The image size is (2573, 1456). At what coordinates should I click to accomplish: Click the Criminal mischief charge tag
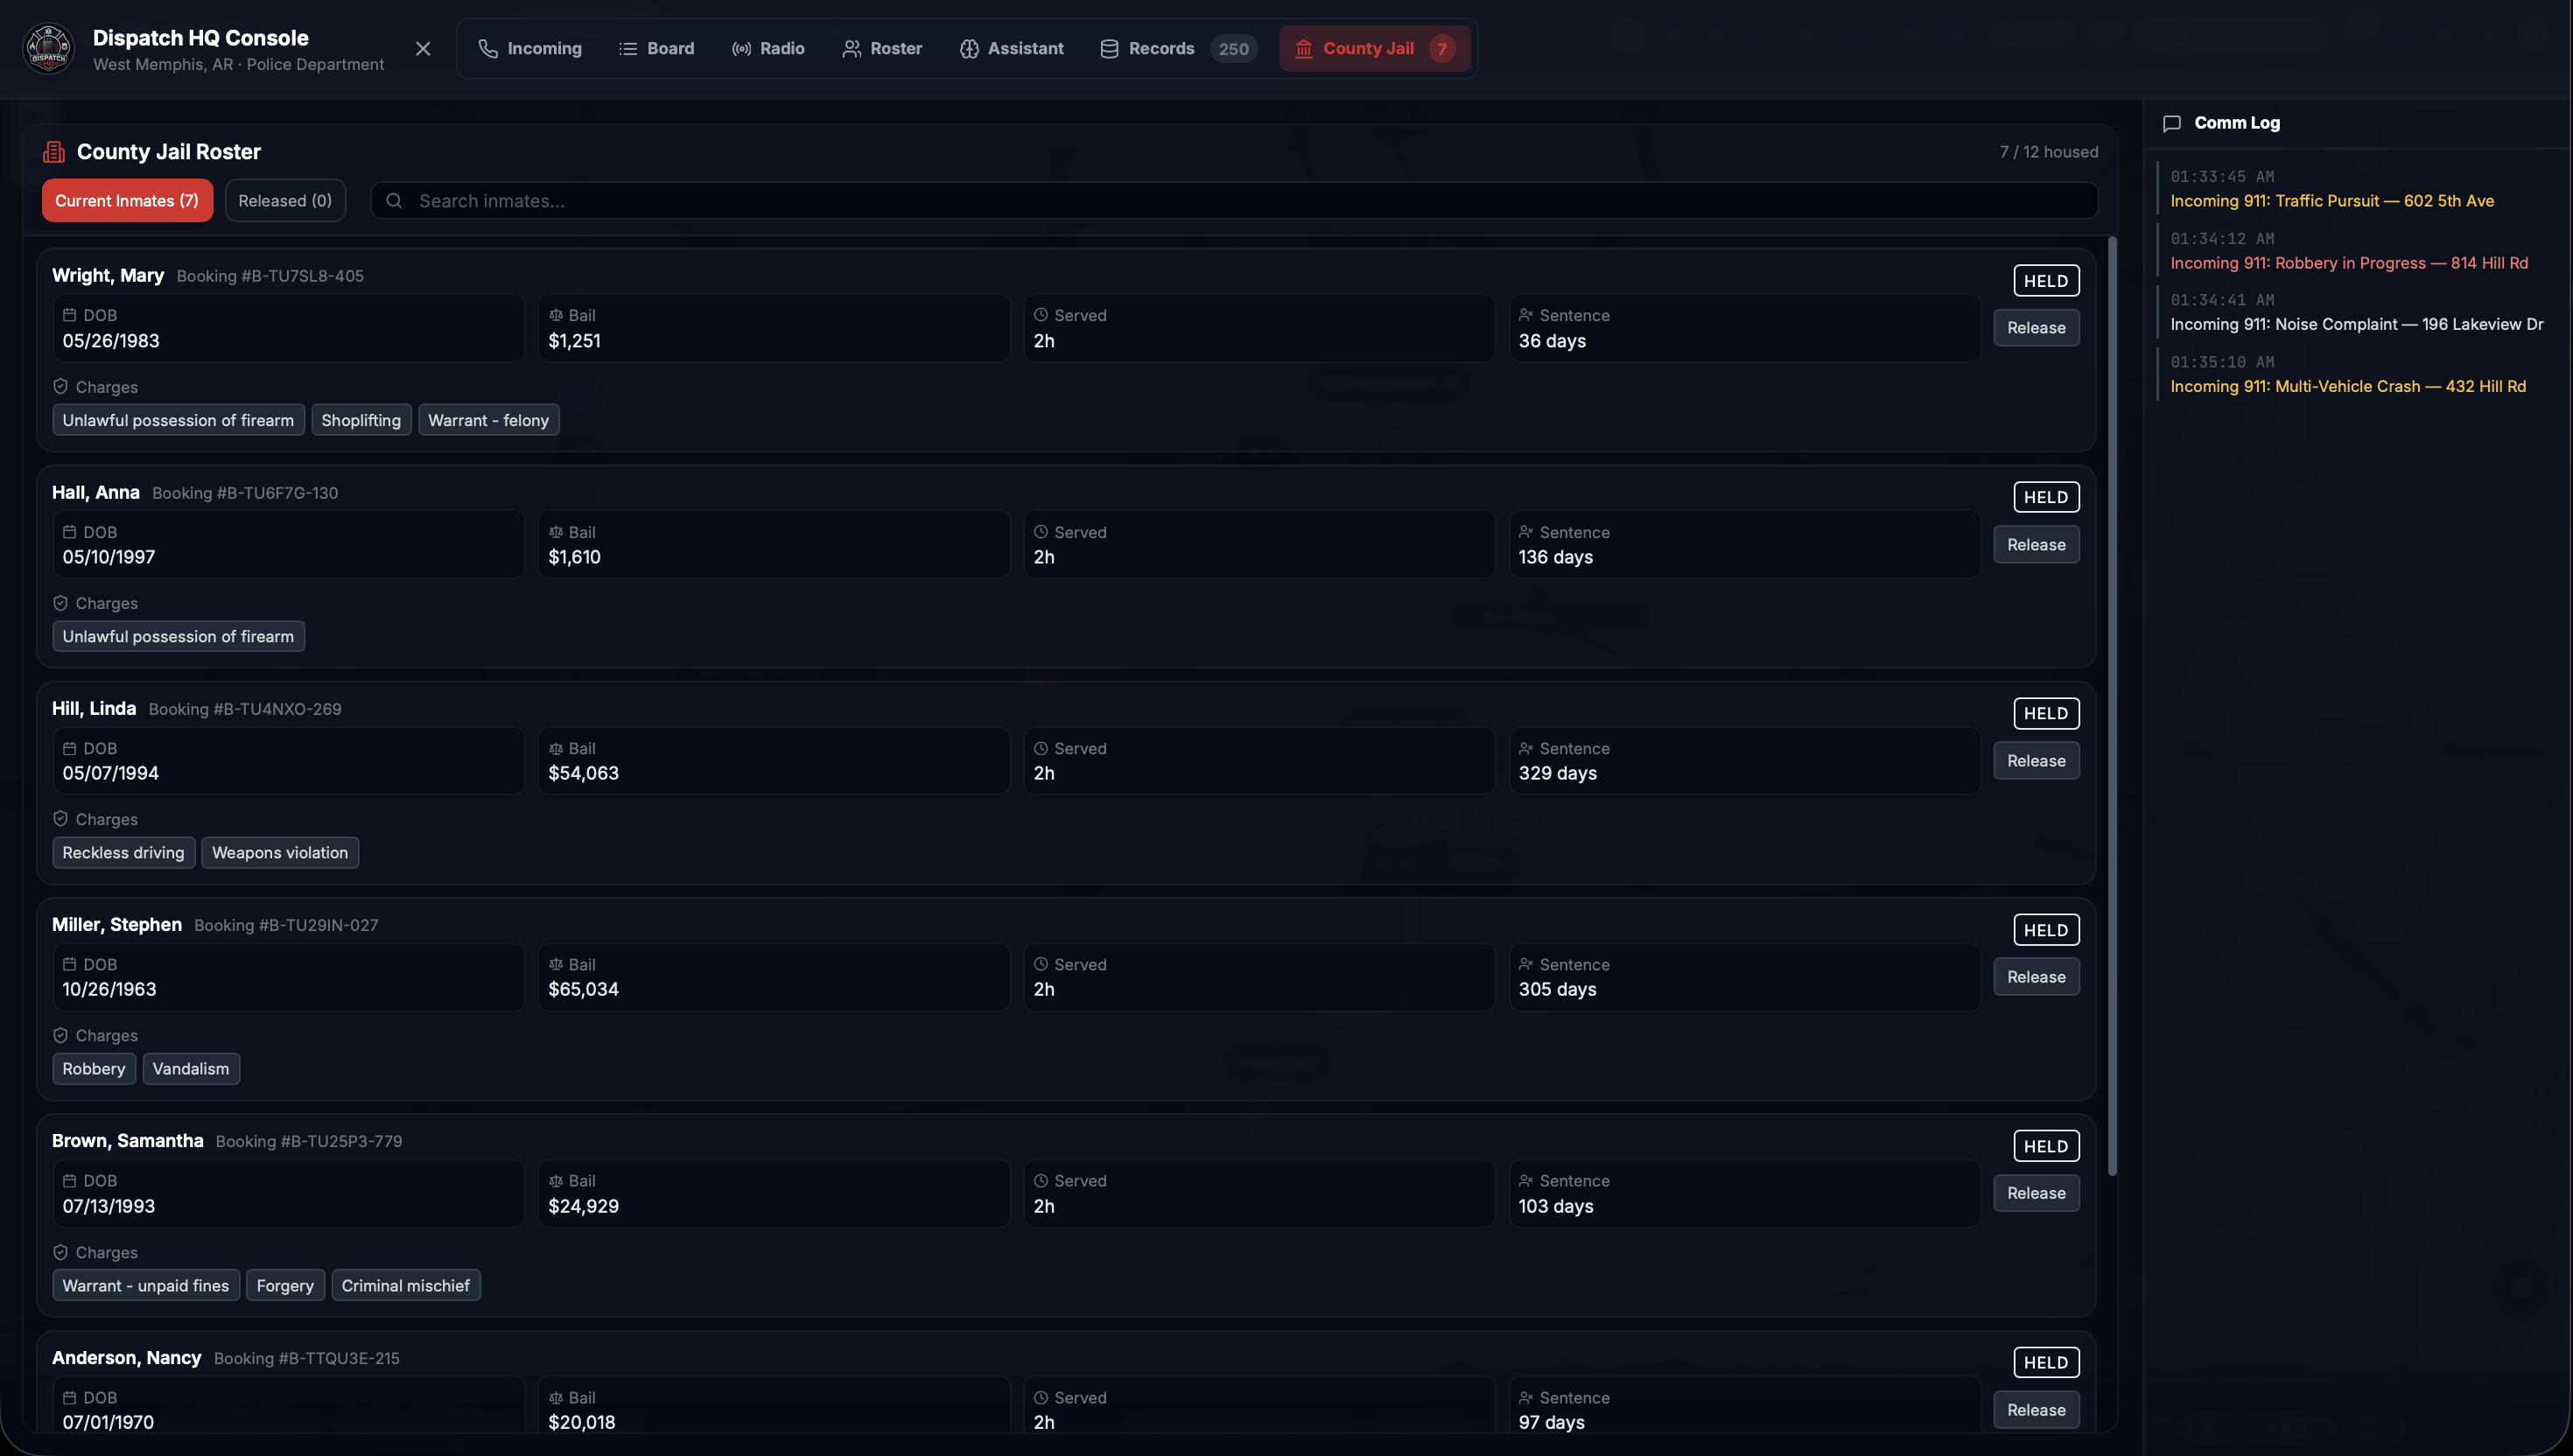[405, 1286]
